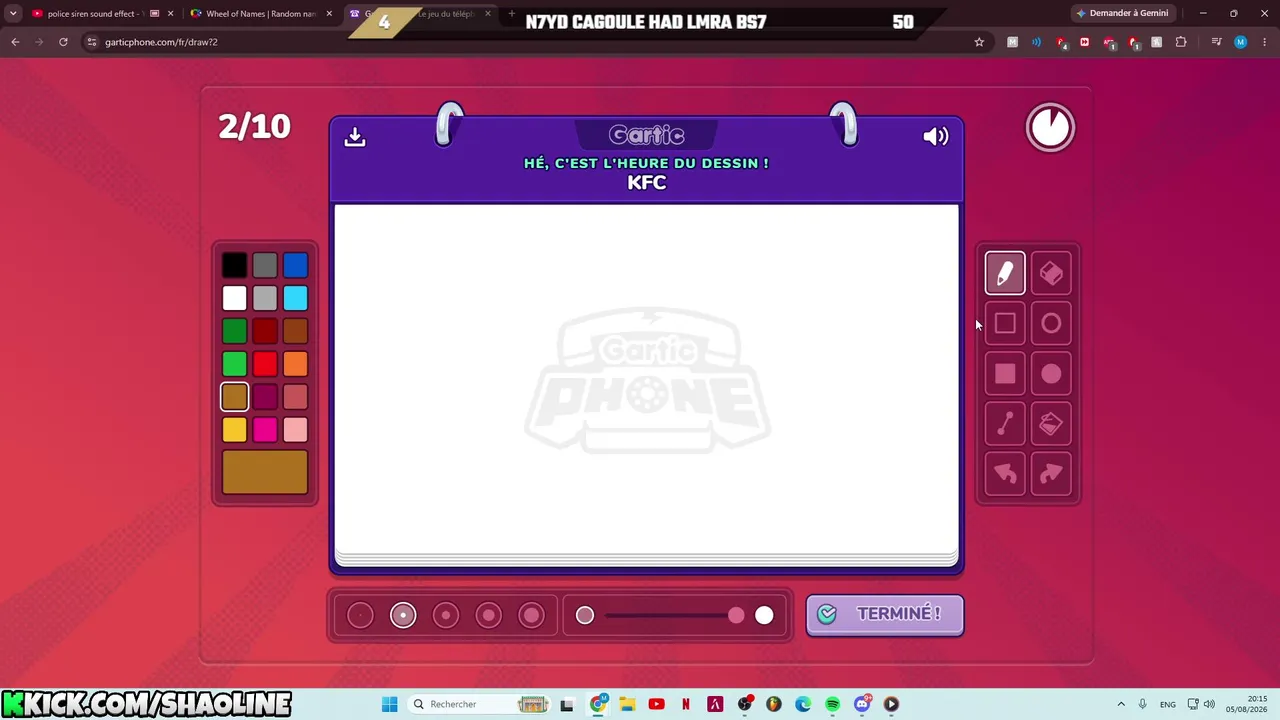1280x720 pixels.
Task: Pick the dark green color swatch
Action: click(x=234, y=331)
